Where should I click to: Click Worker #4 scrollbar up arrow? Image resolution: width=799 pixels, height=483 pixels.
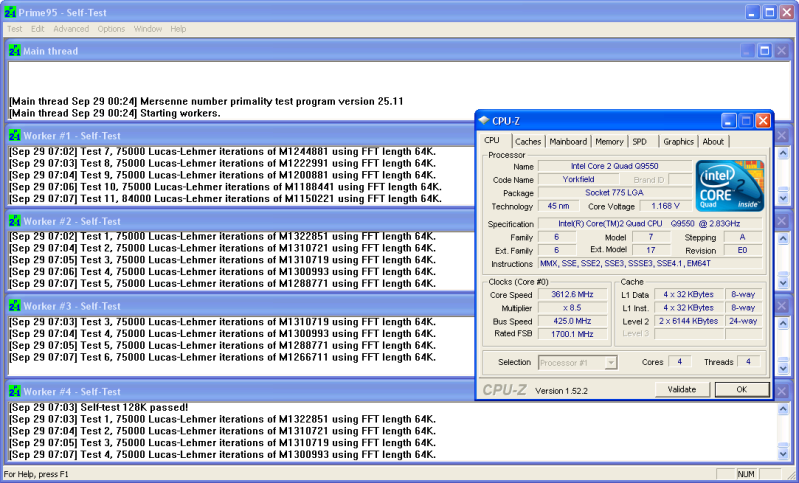tap(783, 409)
